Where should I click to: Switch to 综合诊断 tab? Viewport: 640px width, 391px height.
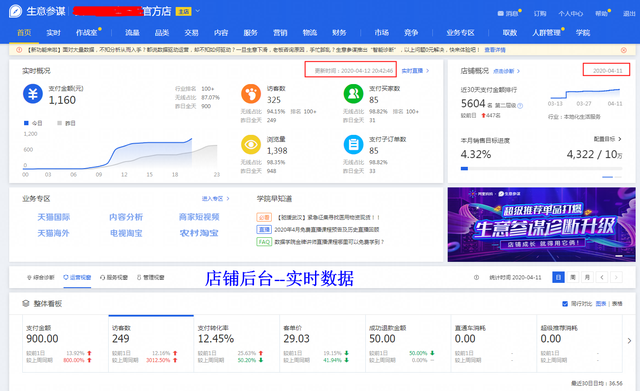40,278
